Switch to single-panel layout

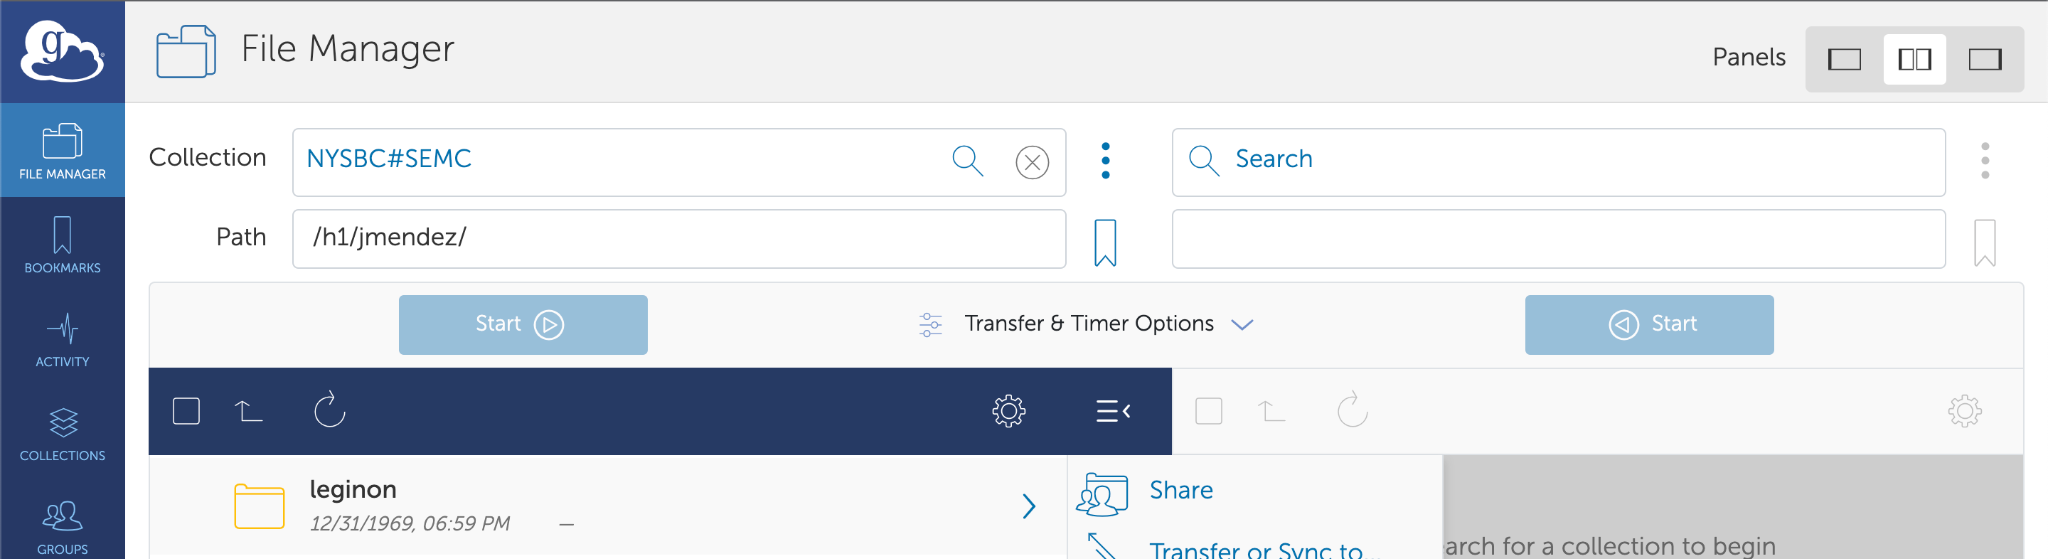tap(1844, 60)
